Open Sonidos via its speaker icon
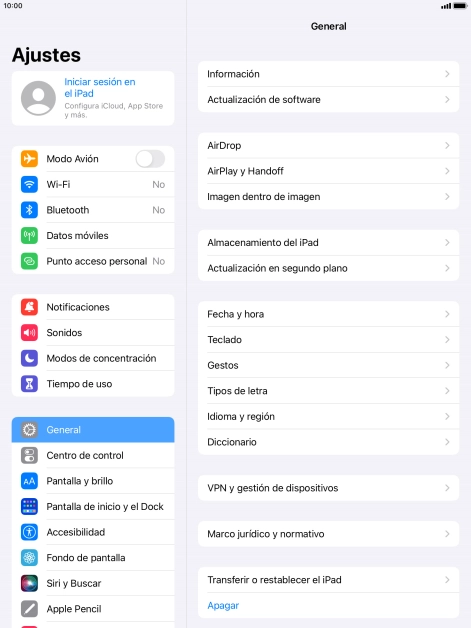The height and width of the screenshot is (628, 471). 29,332
